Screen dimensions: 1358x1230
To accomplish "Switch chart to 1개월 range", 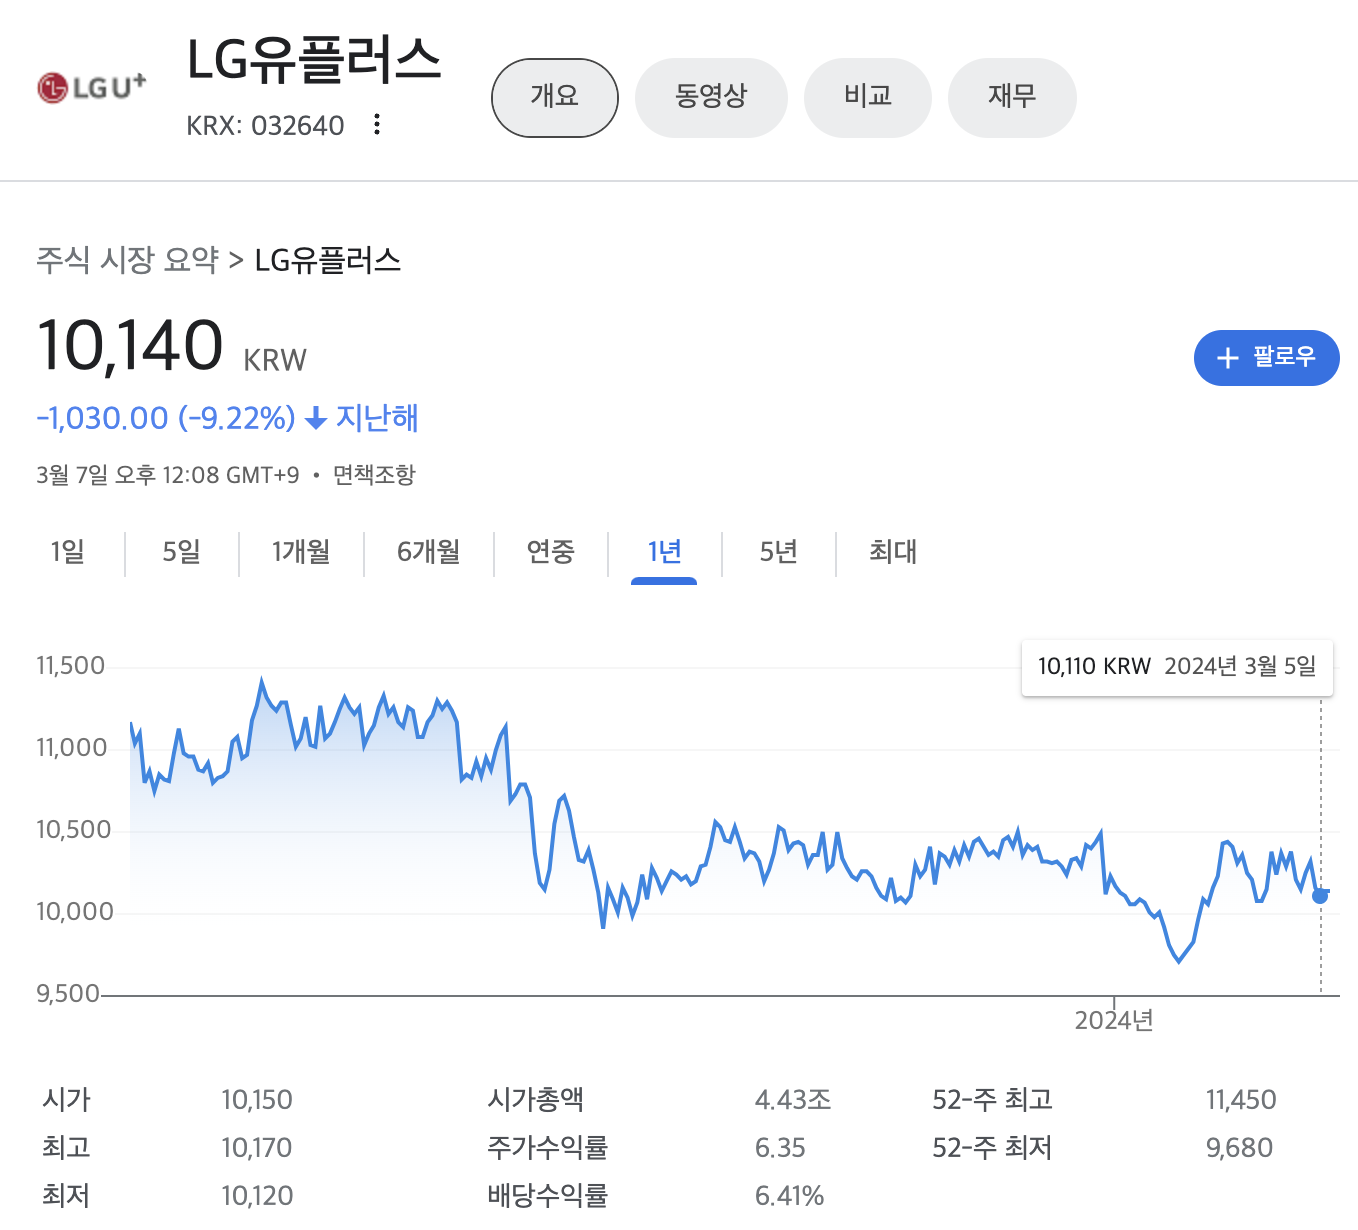I will 301,551.
